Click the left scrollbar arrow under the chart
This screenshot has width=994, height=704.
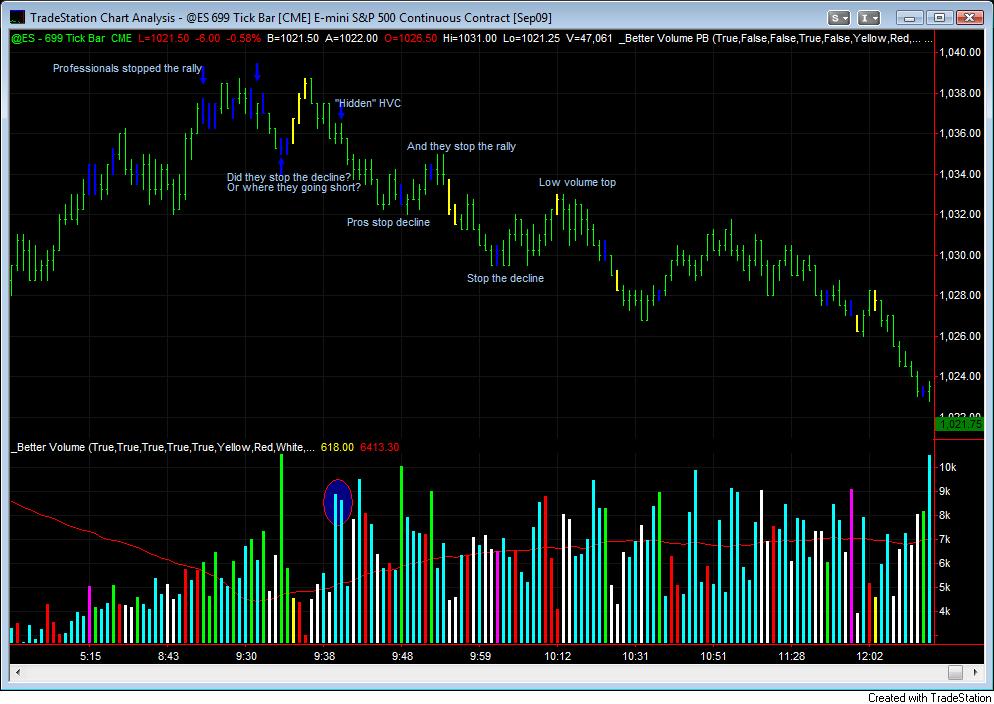(x=17, y=672)
